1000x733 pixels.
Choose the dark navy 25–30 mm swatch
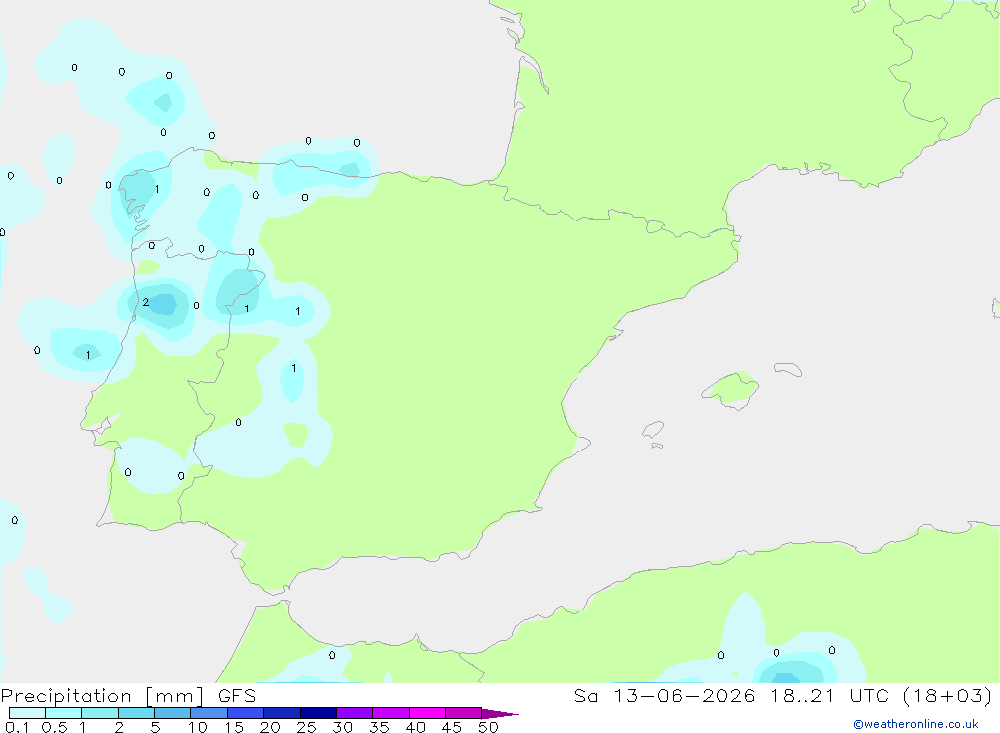click(x=318, y=713)
